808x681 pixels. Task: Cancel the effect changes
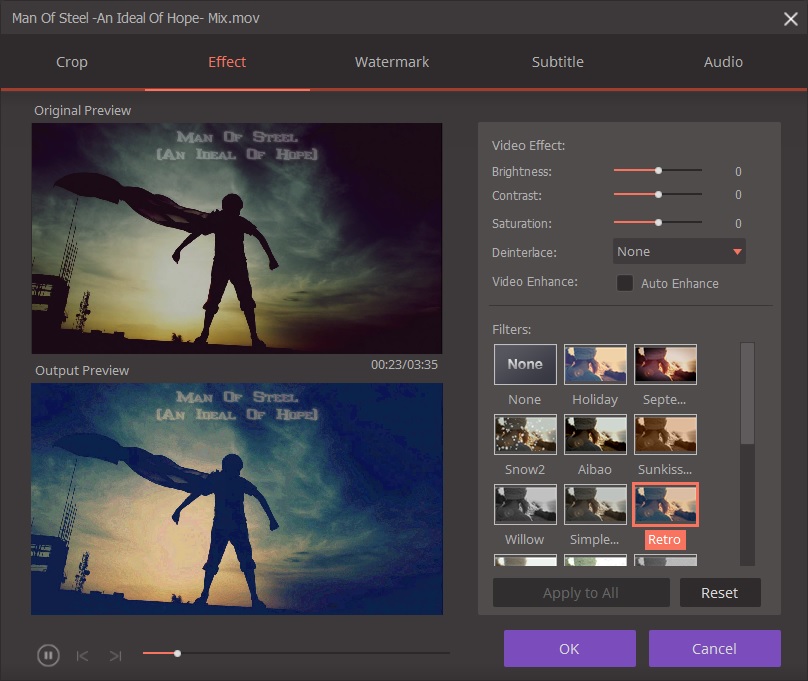pyautogui.click(x=715, y=649)
